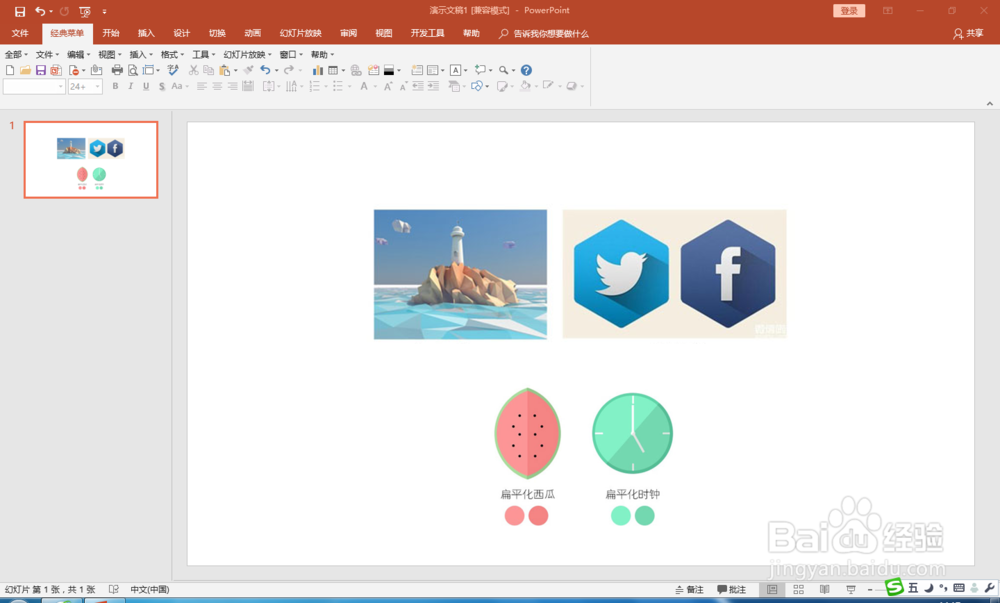The height and width of the screenshot is (603, 1000).
Task: Click the New Comment speech bubble icon
Action: coord(480,70)
